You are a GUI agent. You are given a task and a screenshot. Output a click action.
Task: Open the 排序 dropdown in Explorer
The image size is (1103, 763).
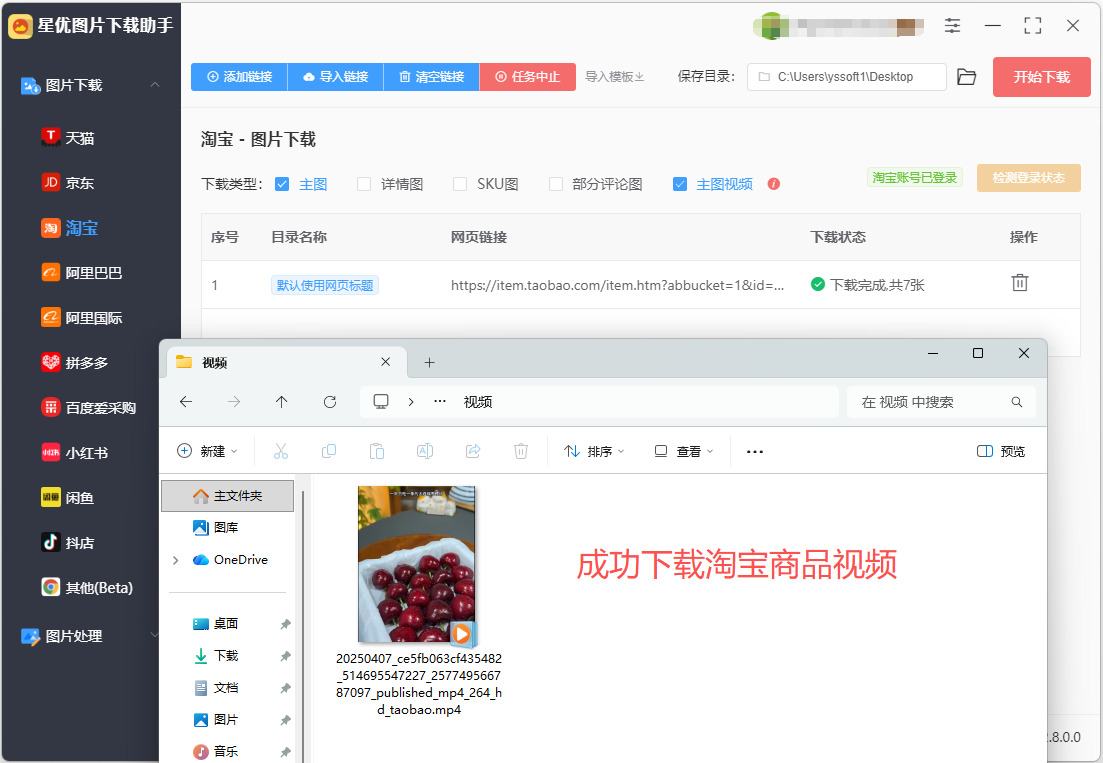594,451
